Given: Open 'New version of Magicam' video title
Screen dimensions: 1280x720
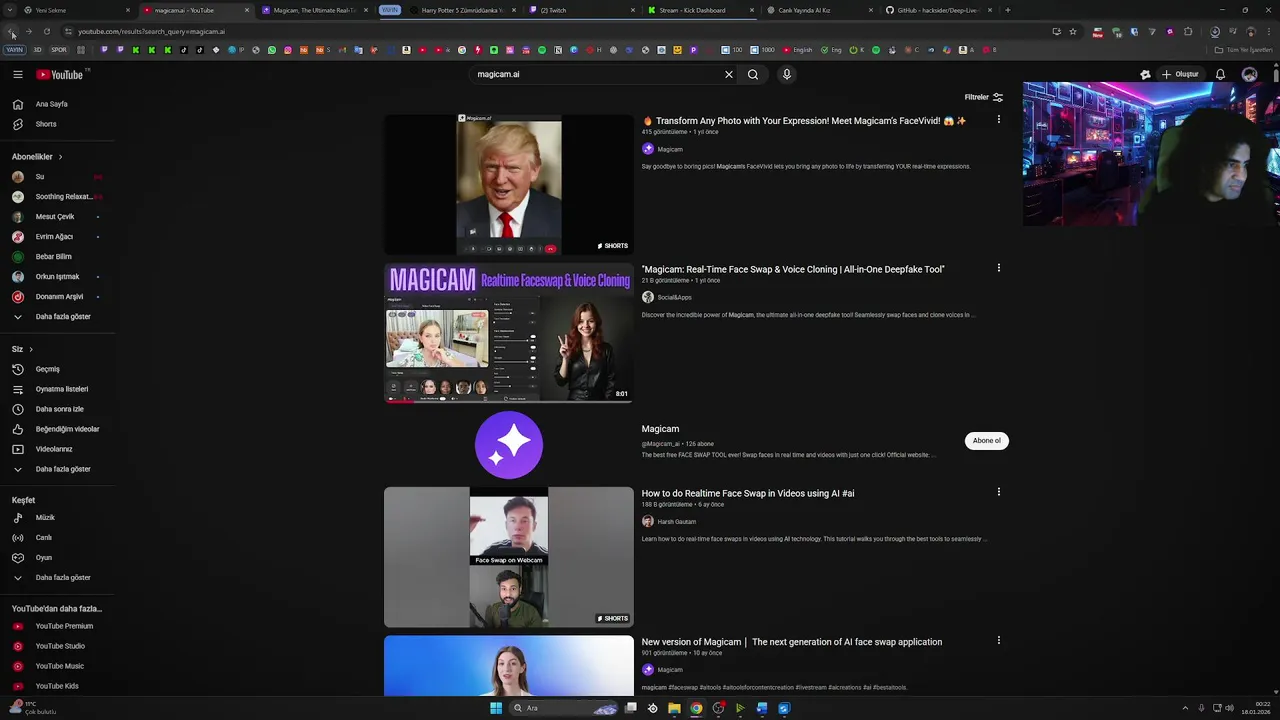Looking at the screenshot, I should click(x=792, y=642).
